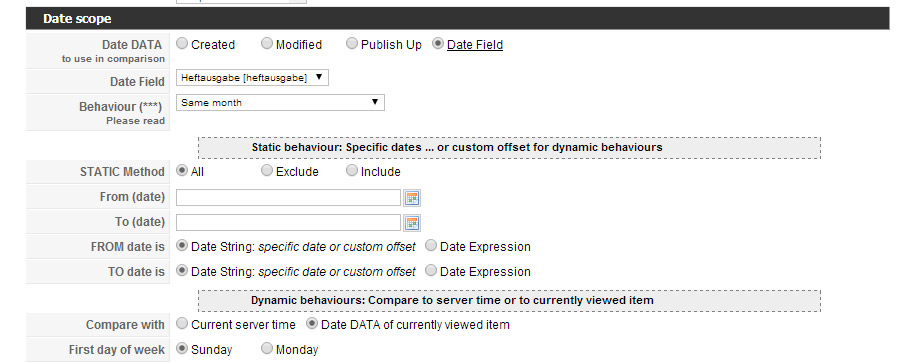Select Date DATA of currently viewed item
The height and width of the screenshot is (363, 915).
click(312, 323)
